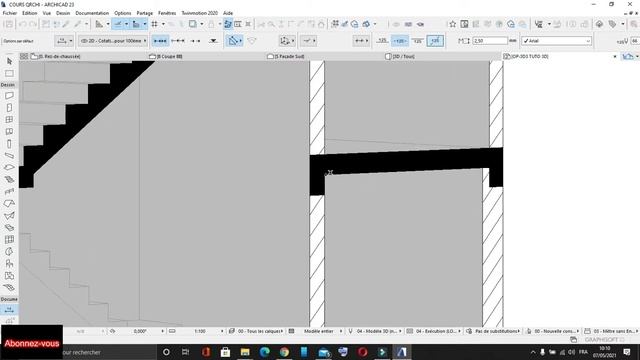Select the Slab tool in toolbox
Image resolution: width=640 pixels, height=360 pixels.
[9, 167]
